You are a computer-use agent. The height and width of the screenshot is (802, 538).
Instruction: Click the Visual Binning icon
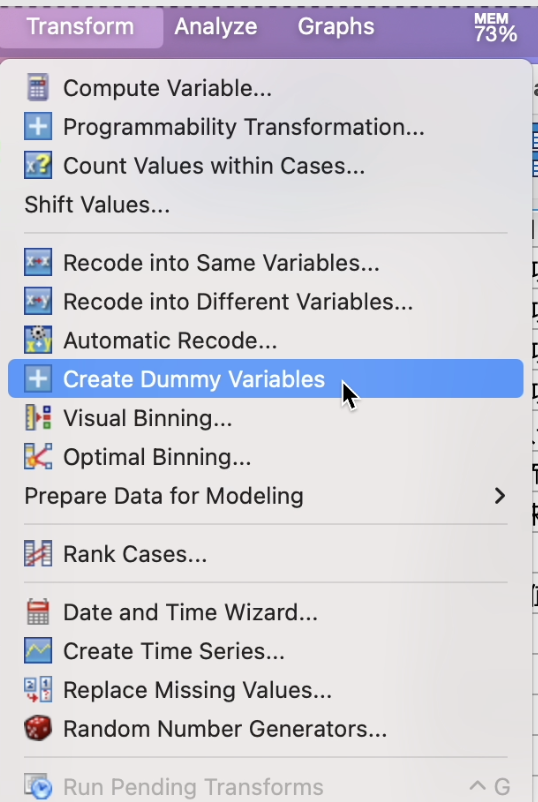[x=37, y=418]
